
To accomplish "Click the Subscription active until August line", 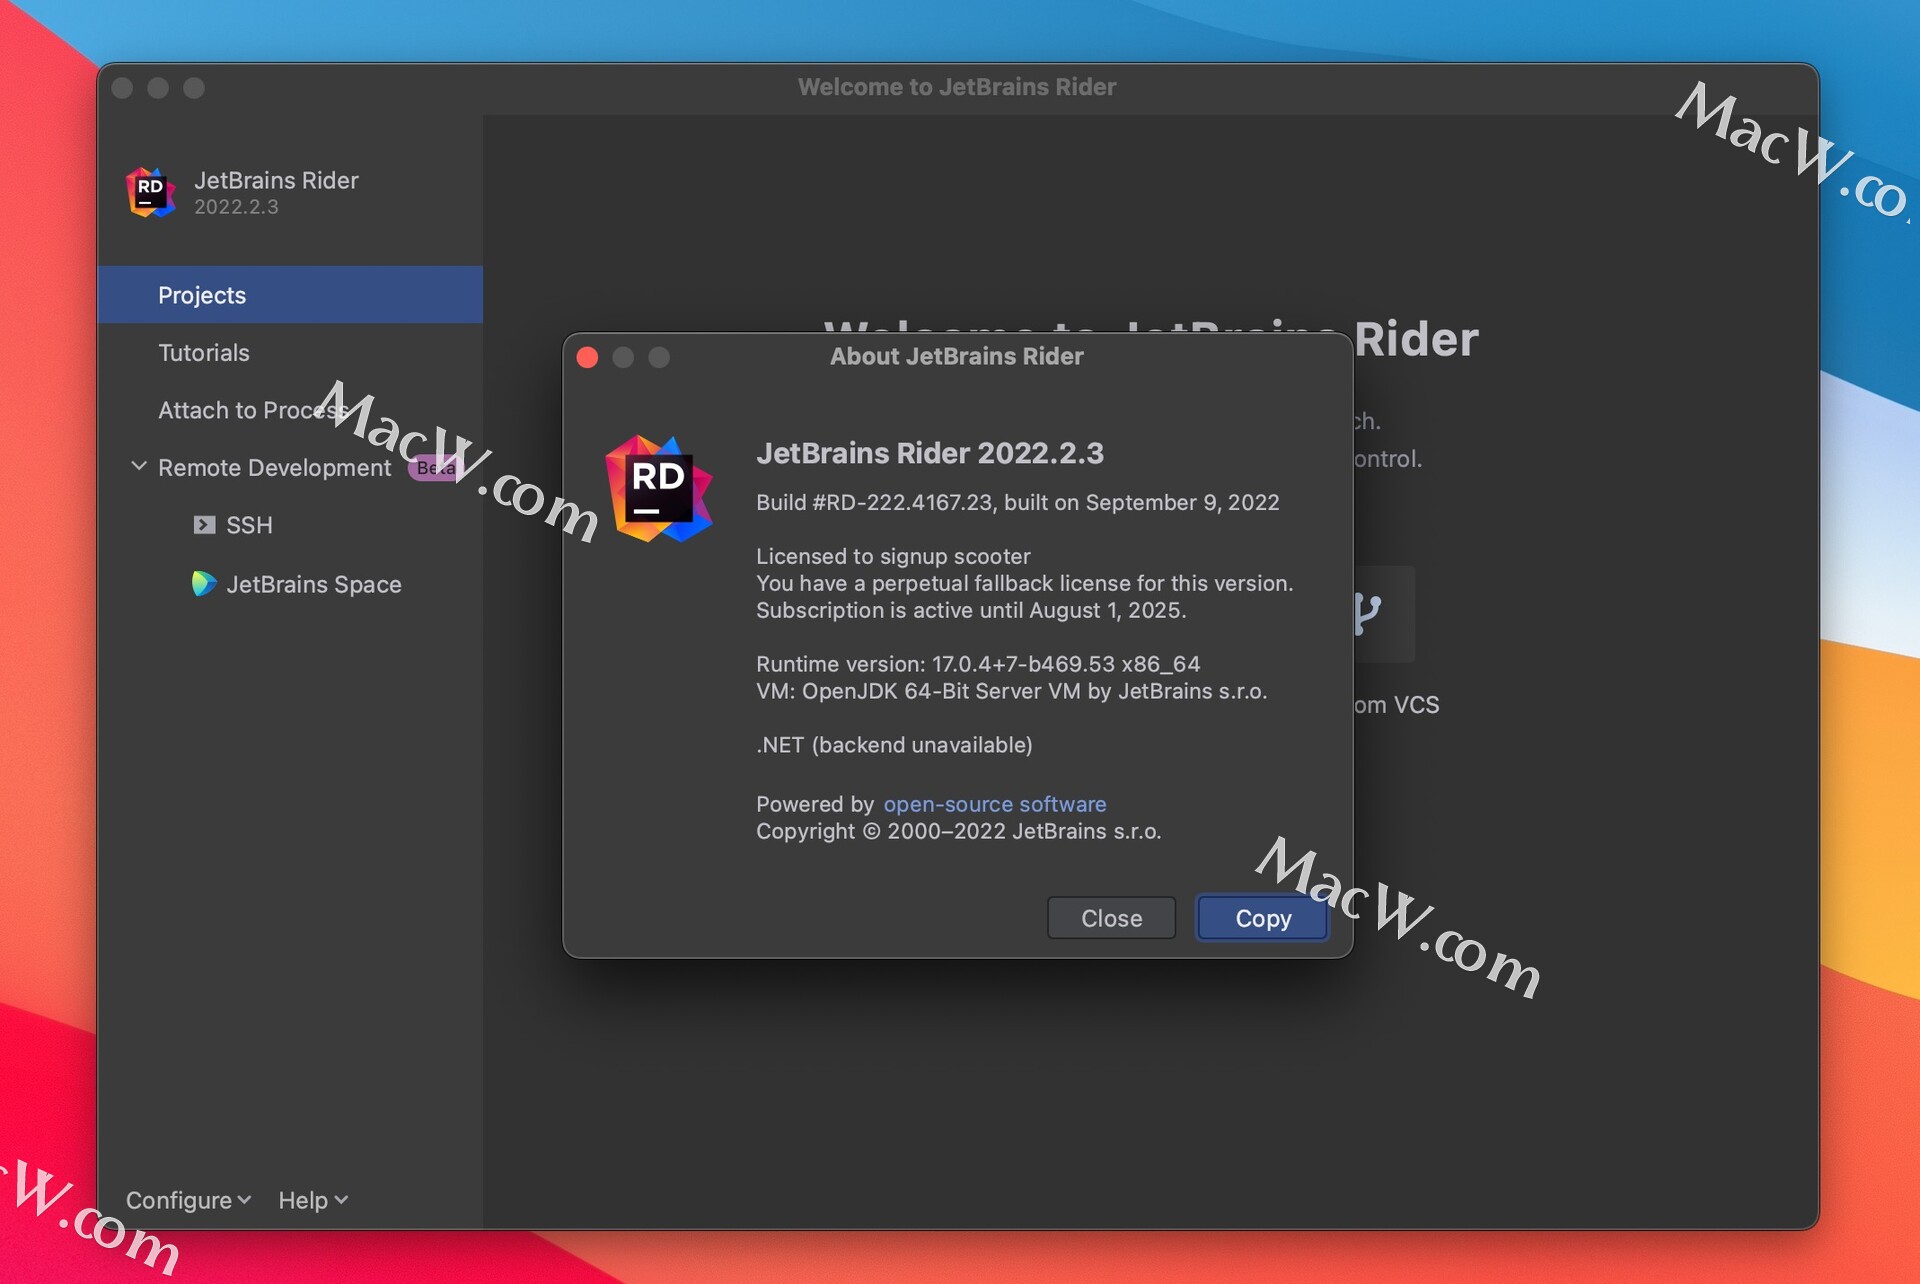I will click(x=971, y=610).
